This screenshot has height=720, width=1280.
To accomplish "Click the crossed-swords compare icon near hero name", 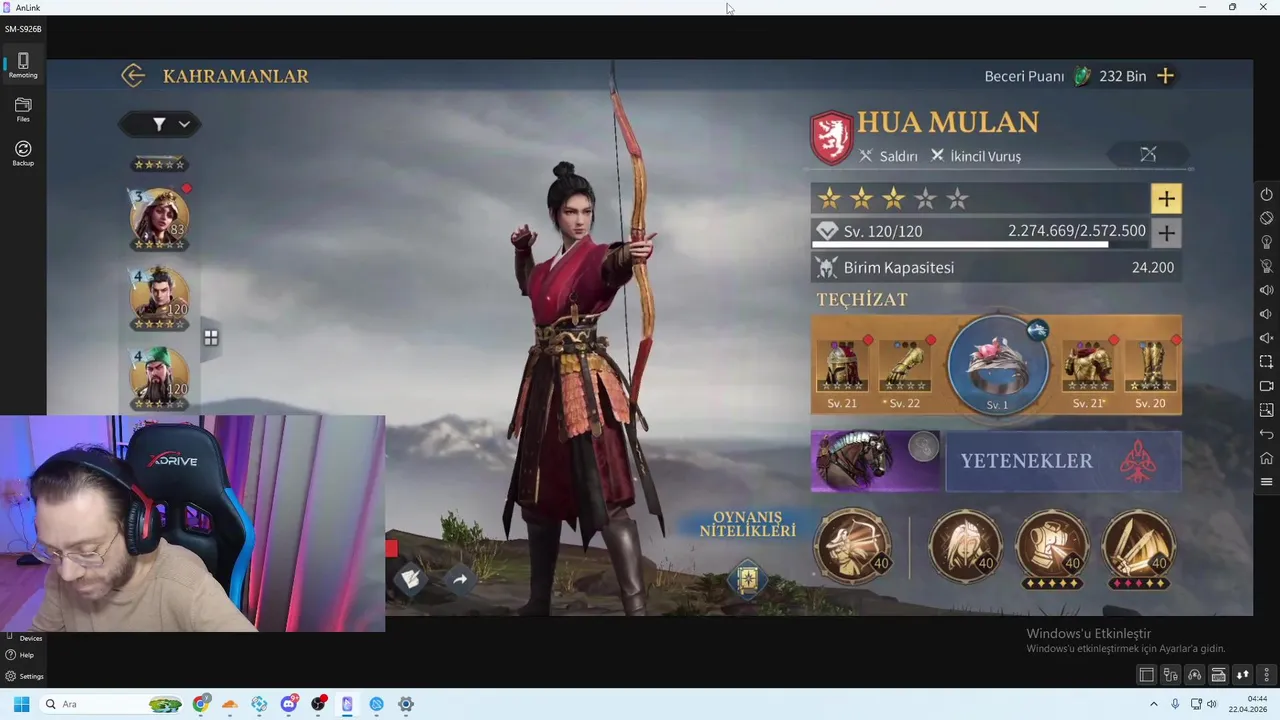I will click(1148, 154).
